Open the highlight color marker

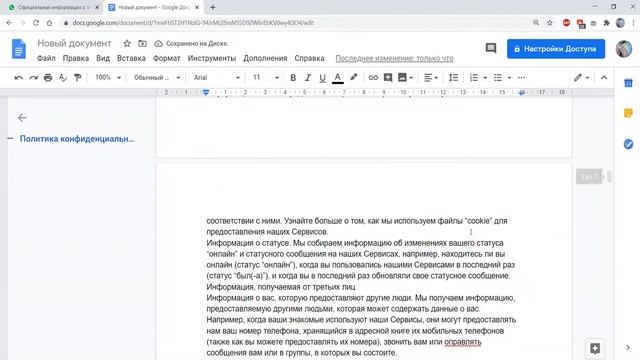click(353, 78)
